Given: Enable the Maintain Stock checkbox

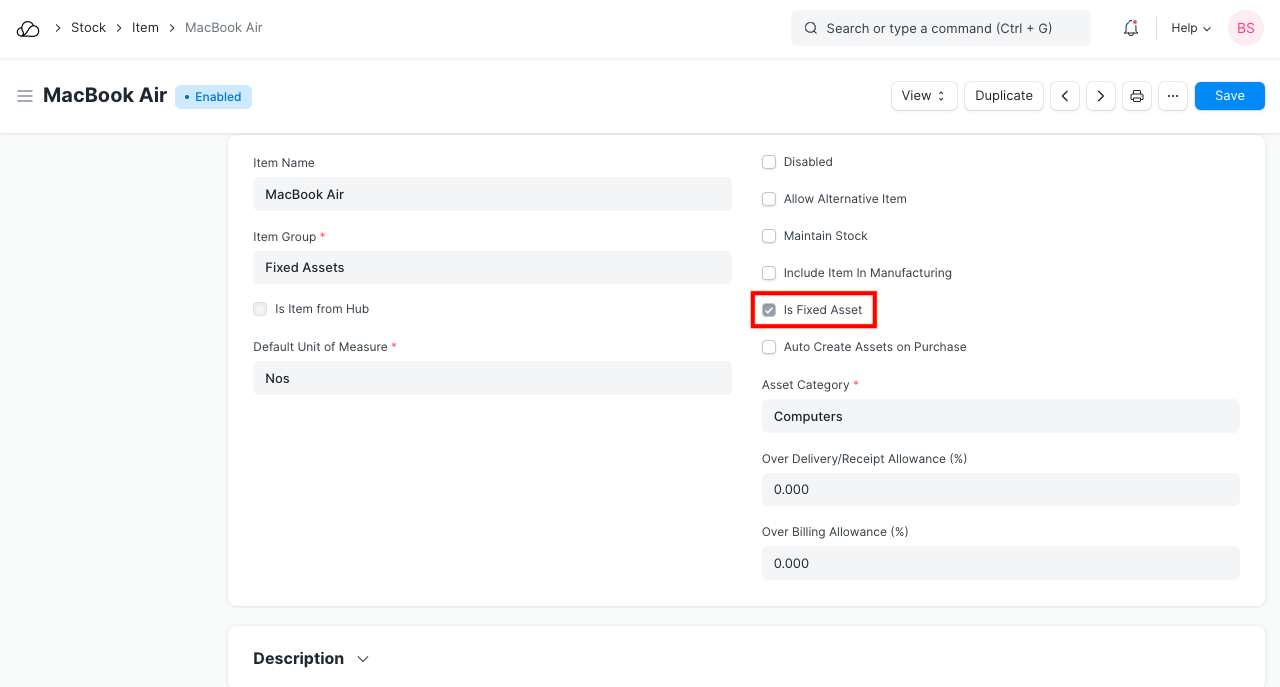Looking at the screenshot, I should [769, 236].
